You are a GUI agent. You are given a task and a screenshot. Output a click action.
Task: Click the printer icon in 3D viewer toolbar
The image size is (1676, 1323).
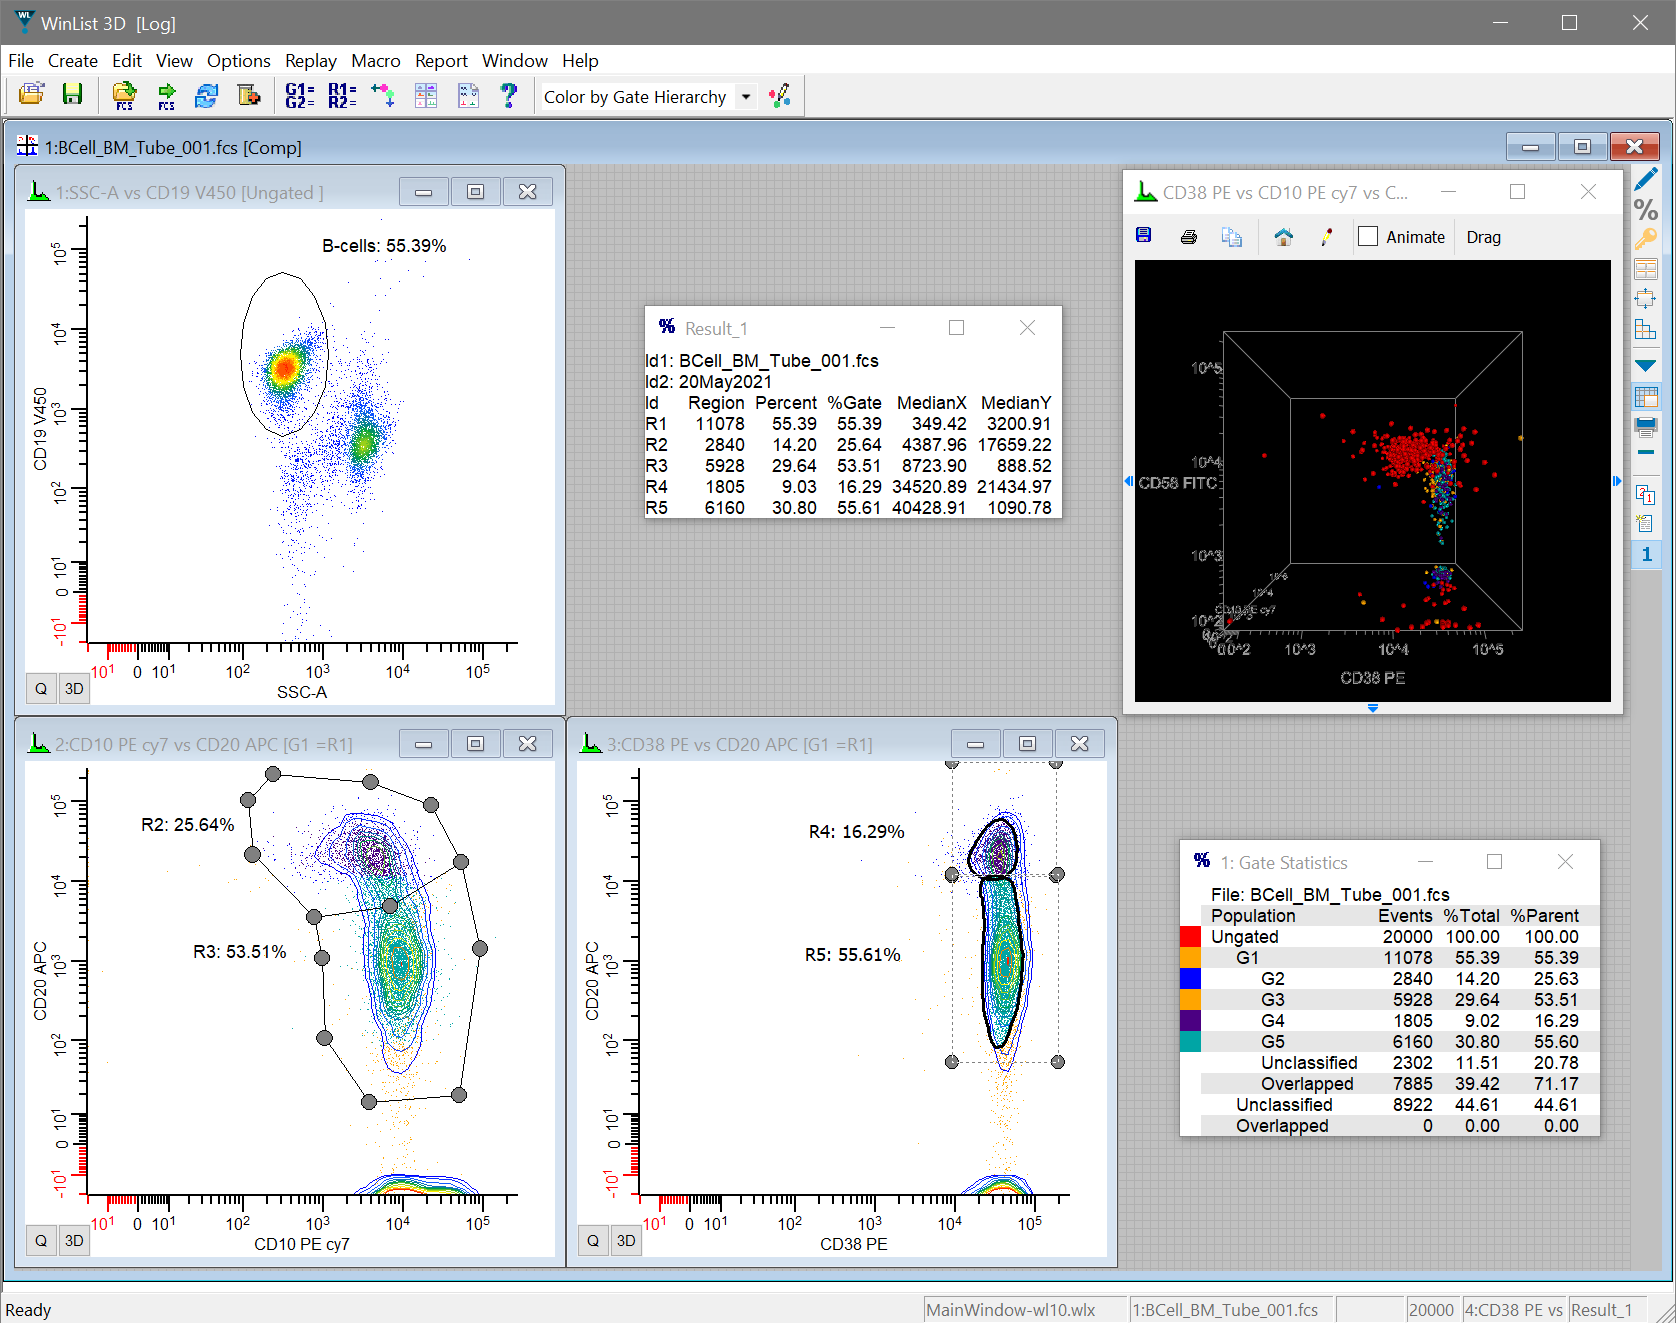coord(1188,237)
